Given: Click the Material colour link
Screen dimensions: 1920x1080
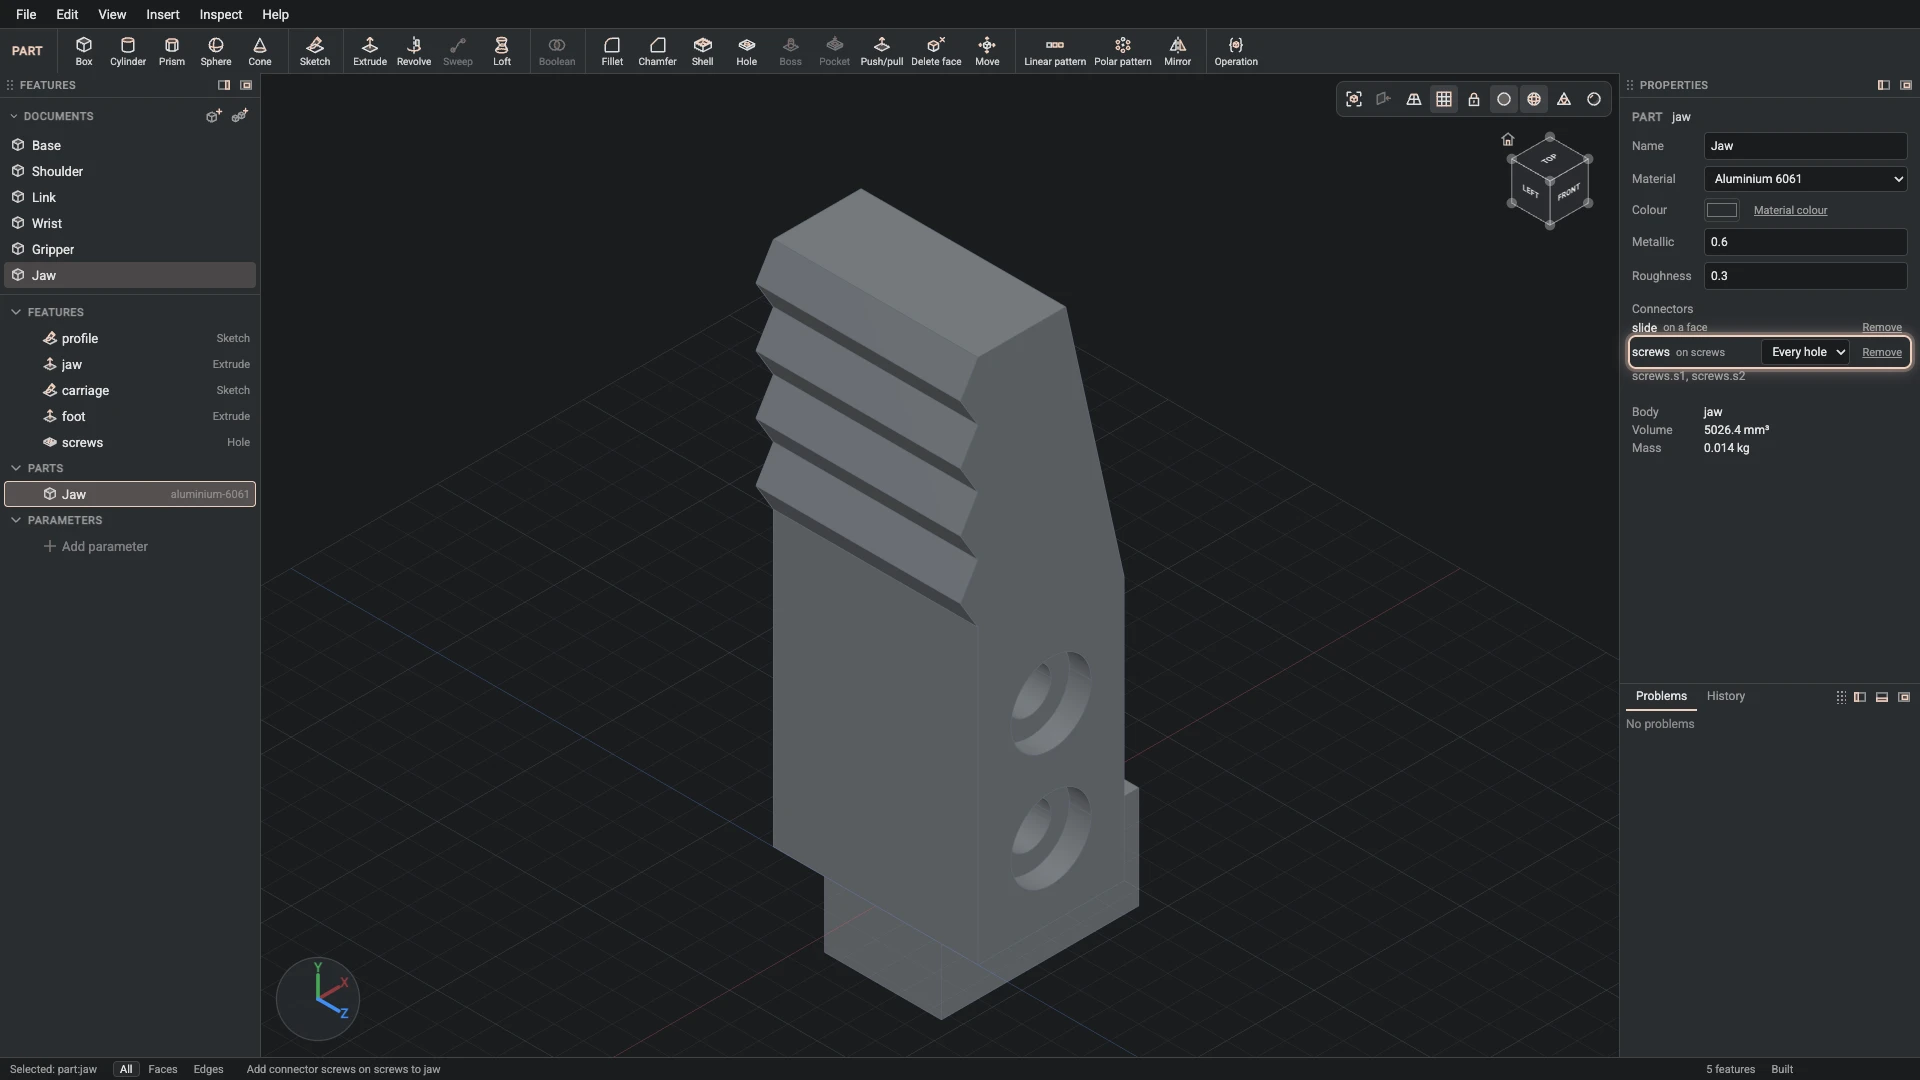Looking at the screenshot, I should click(x=1790, y=210).
